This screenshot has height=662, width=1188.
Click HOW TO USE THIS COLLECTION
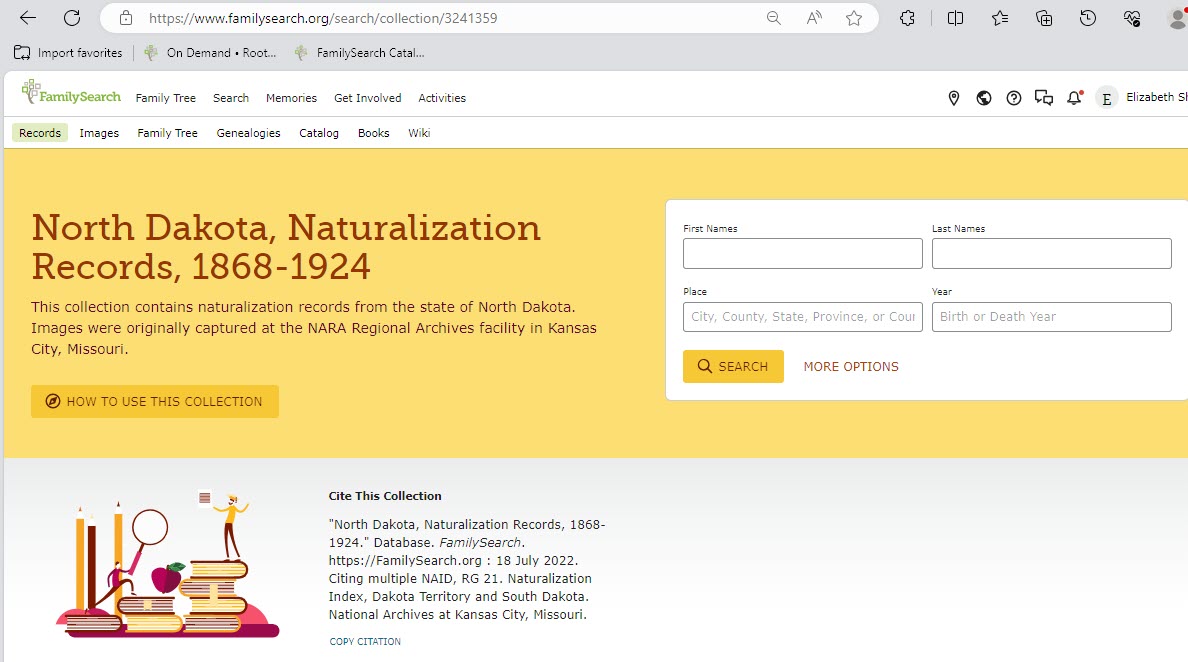click(x=154, y=401)
